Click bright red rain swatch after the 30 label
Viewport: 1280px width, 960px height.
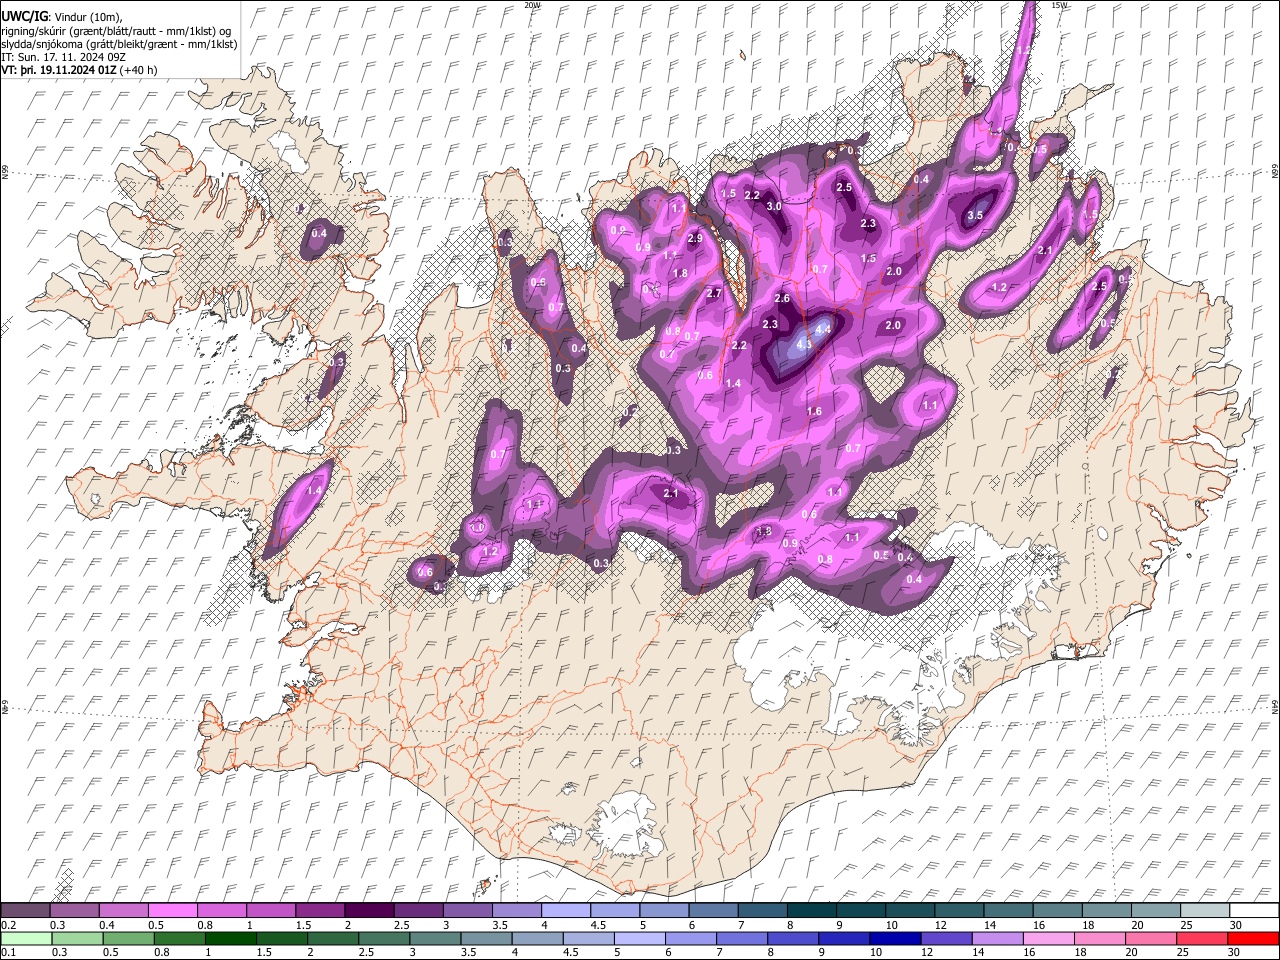click(1252, 939)
